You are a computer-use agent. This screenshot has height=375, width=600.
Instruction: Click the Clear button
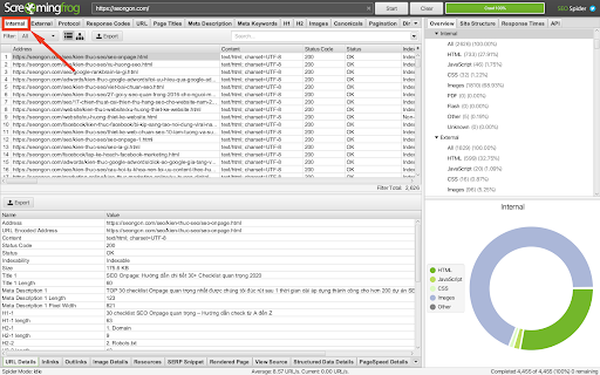[427, 8]
